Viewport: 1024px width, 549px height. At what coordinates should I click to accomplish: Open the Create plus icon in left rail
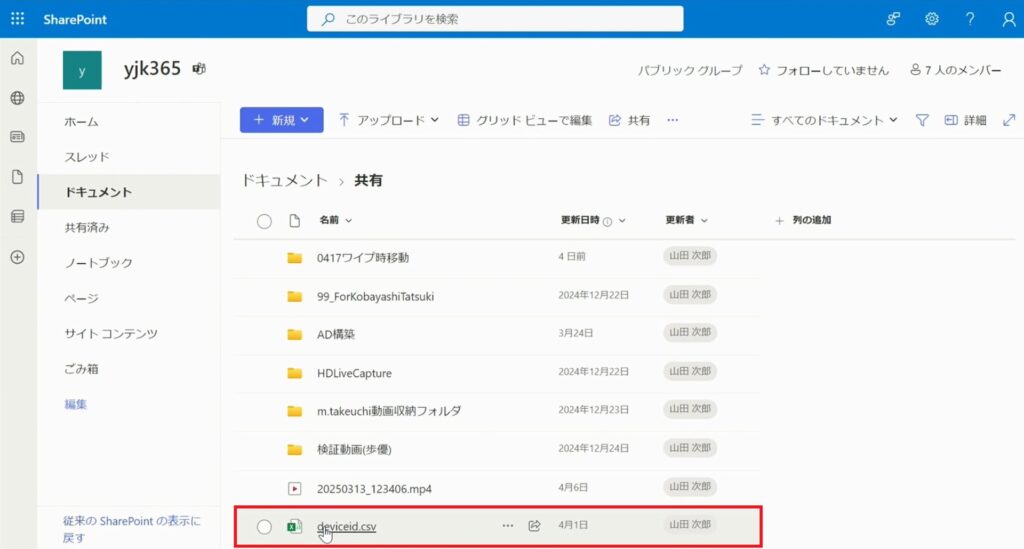pyautogui.click(x=17, y=257)
